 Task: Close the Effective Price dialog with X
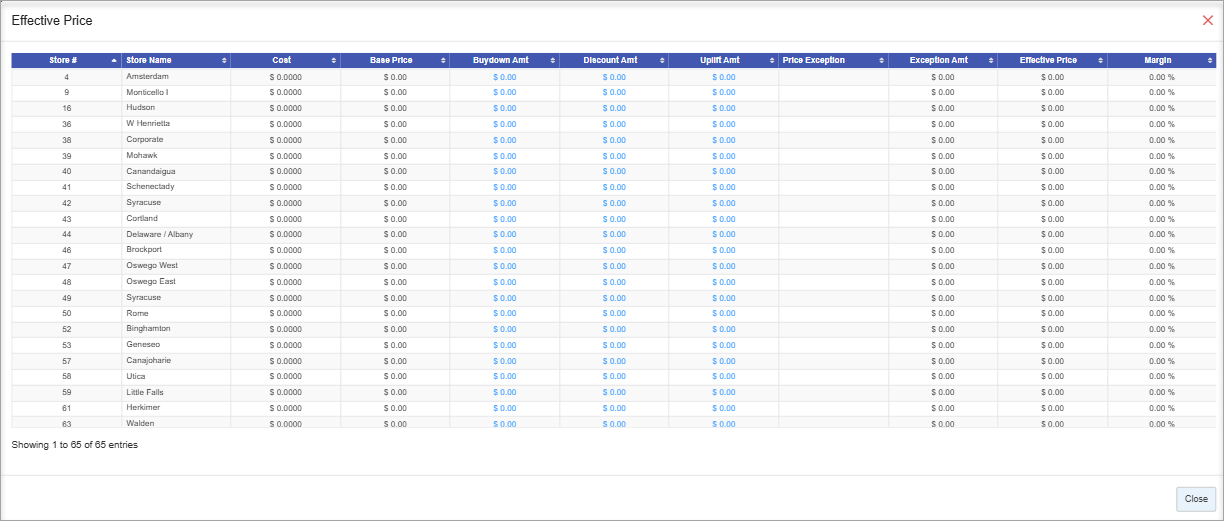tap(1207, 20)
